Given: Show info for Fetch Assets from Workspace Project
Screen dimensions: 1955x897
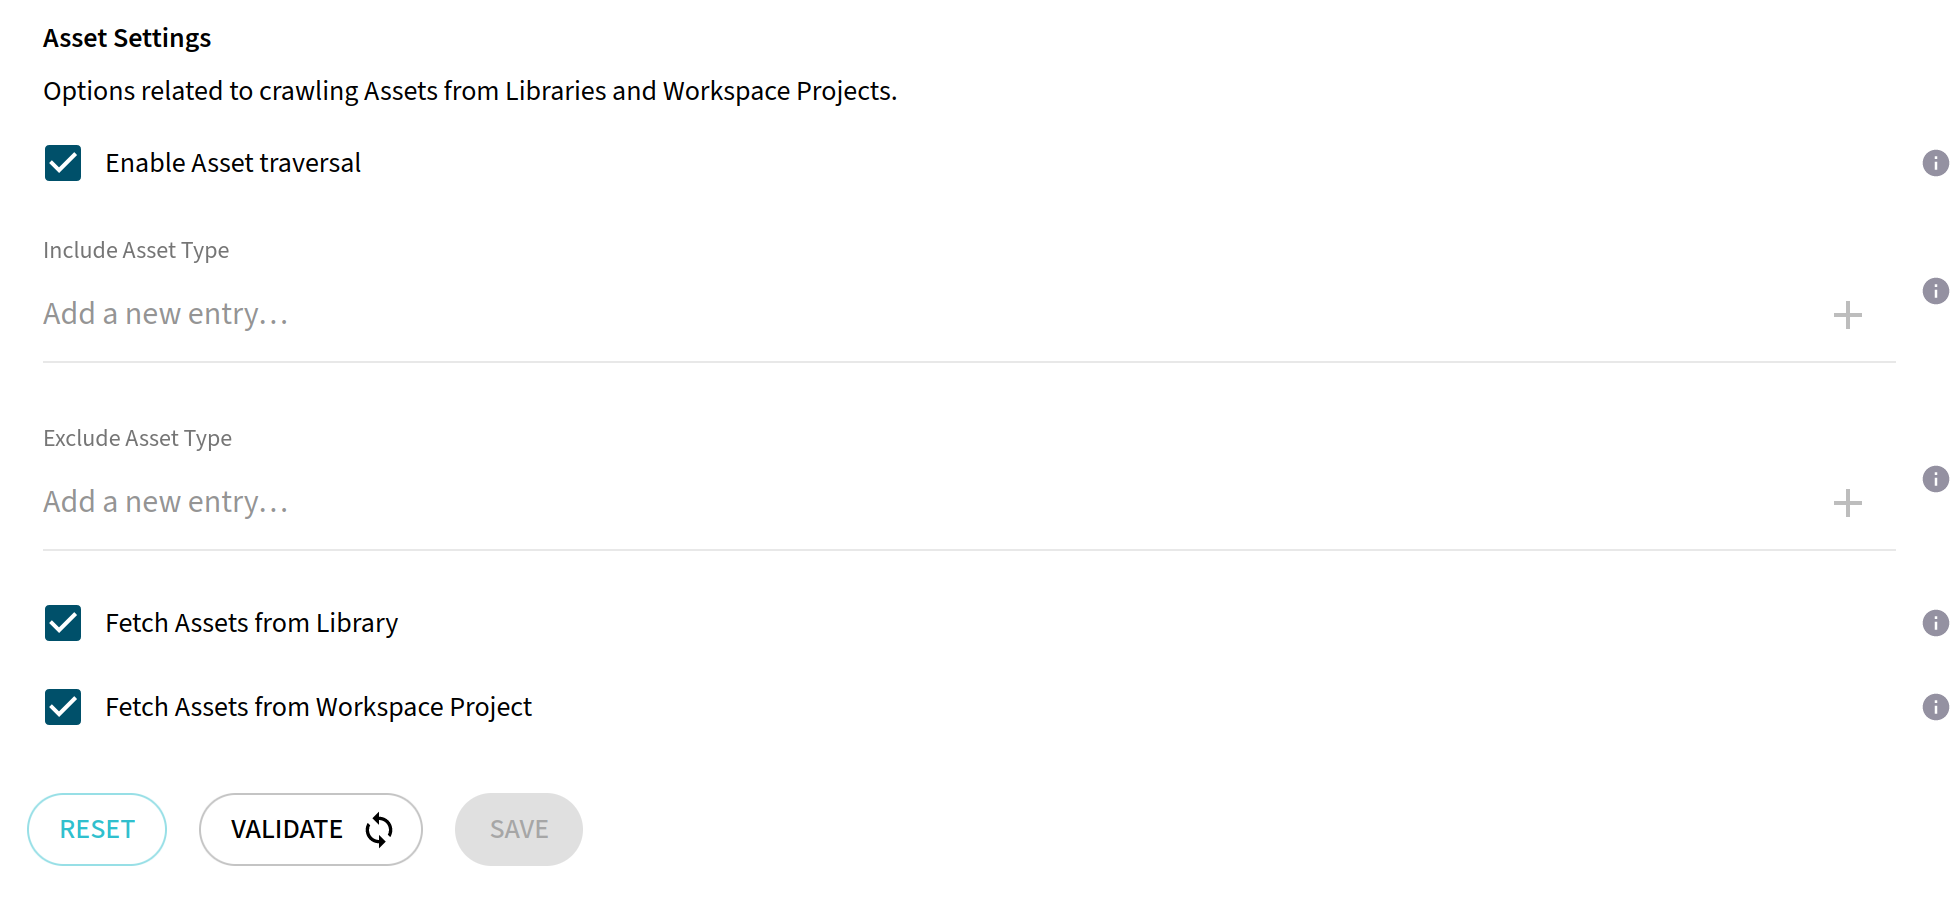Looking at the screenshot, I should tap(1935, 707).
